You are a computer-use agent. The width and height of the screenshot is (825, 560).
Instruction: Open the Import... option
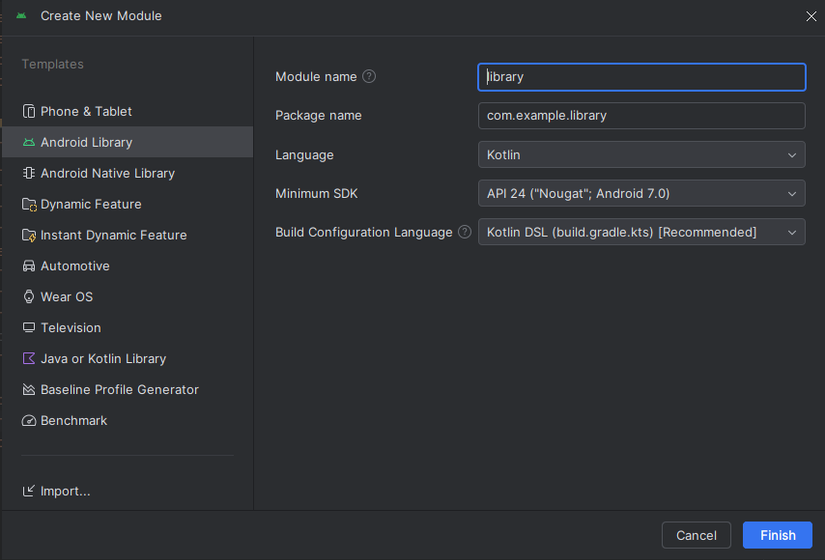(56, 491)
